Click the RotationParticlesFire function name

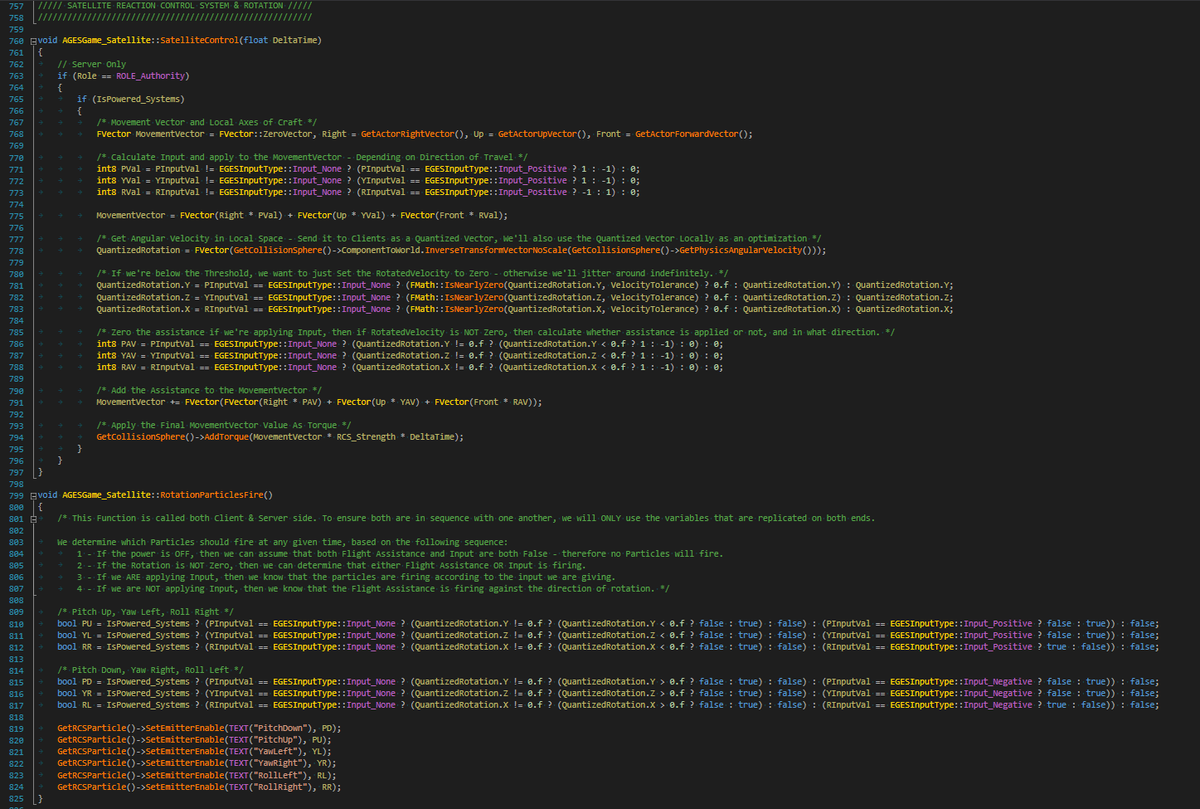(x=214, y=494)
